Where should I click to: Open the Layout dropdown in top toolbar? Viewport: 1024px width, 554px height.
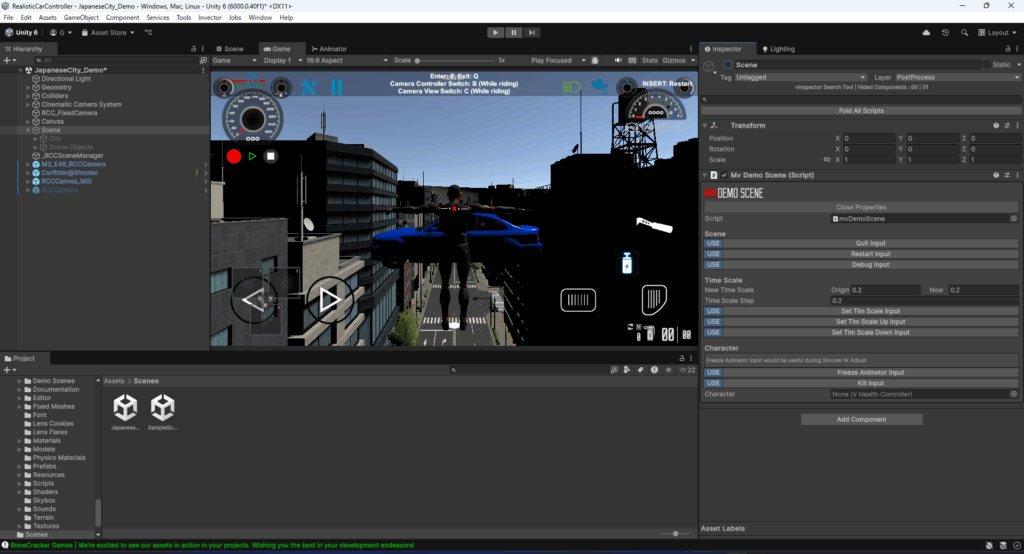pos(997,32)
